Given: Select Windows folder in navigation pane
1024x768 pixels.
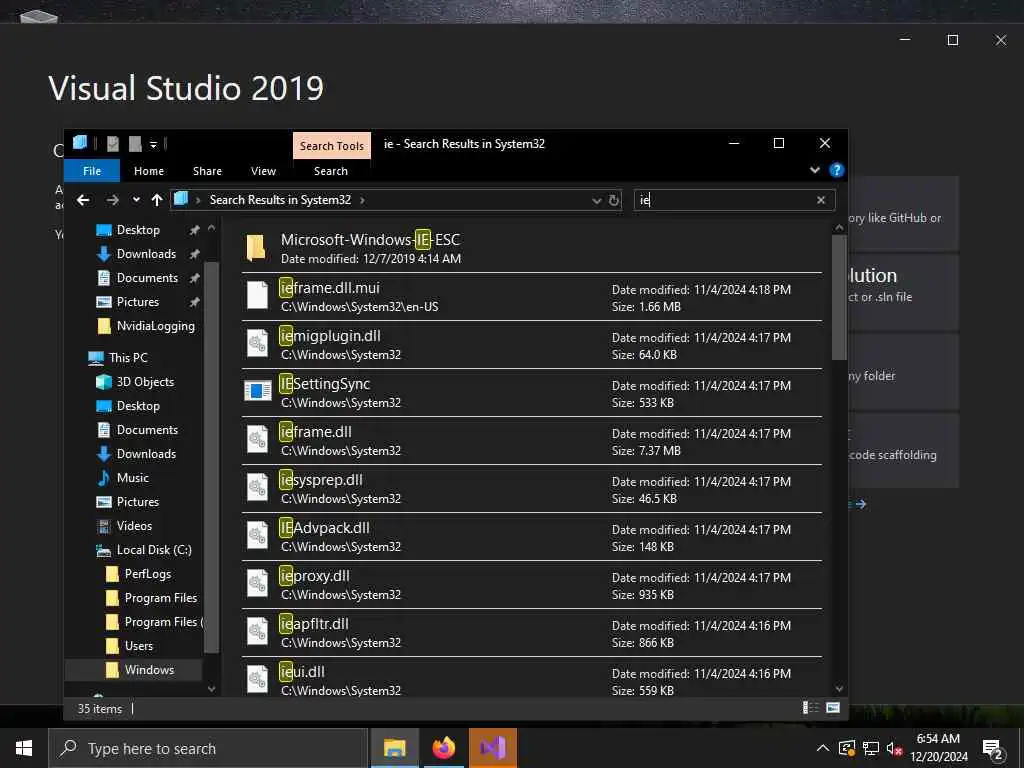Looking at the screenshot, I should pos(149,670).
